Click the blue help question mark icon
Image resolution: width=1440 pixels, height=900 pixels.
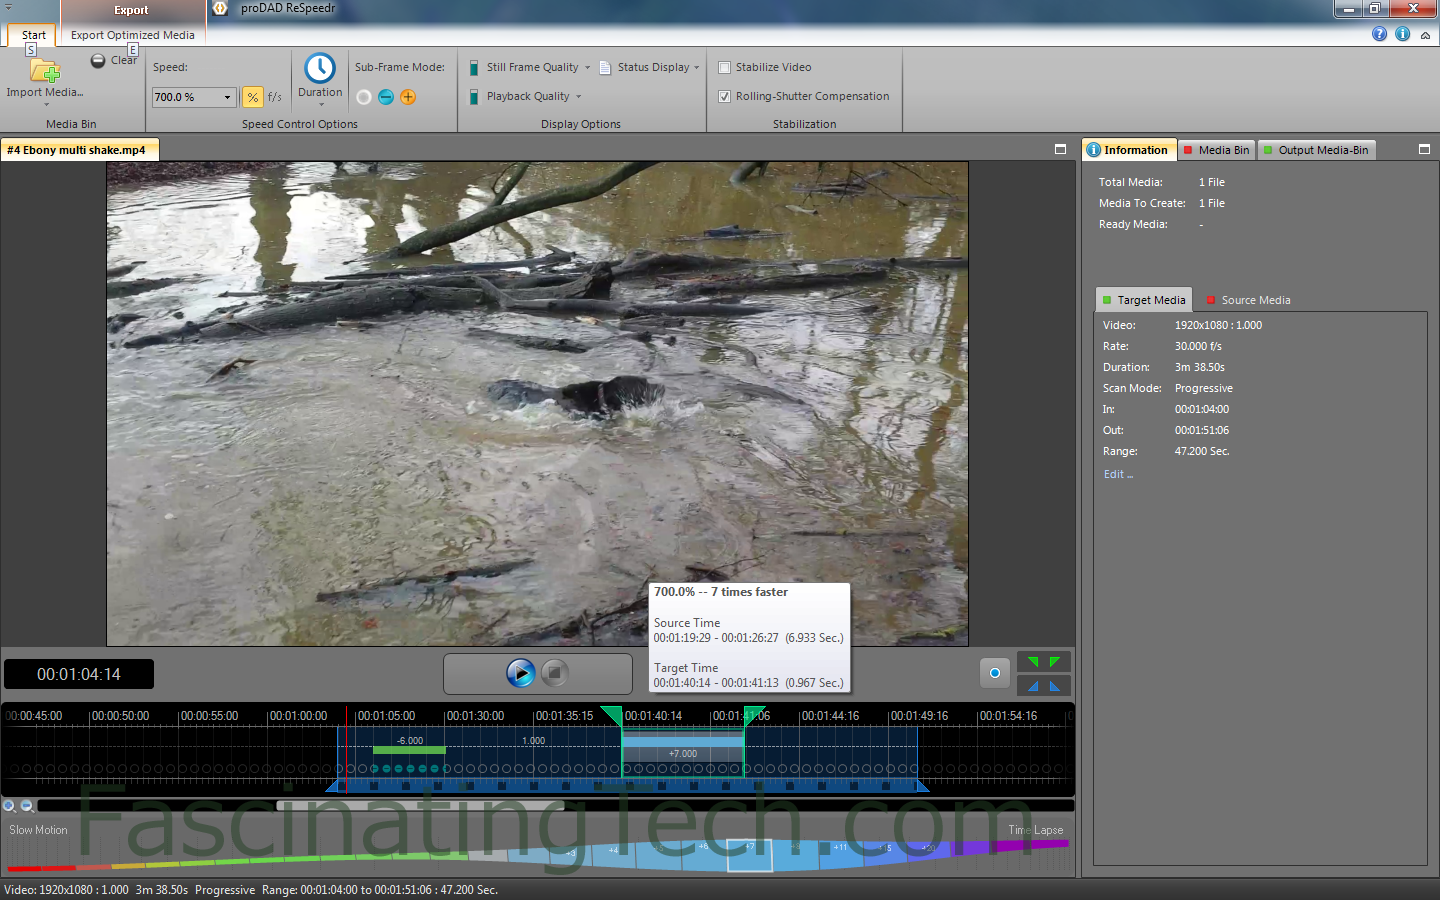[x=1379, y=34]
